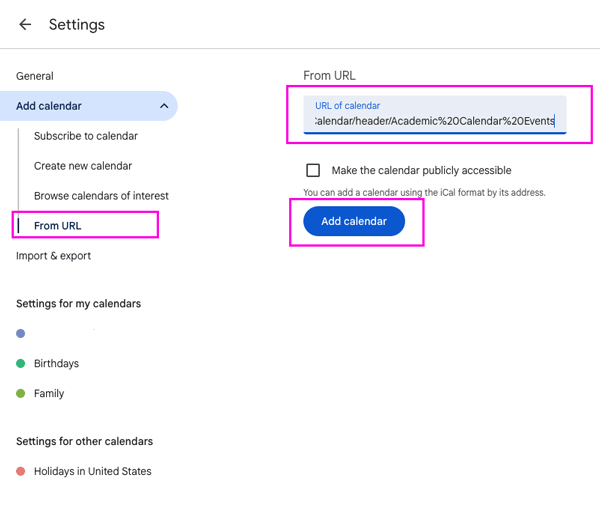Enable Make the calendar publicly accessible checkbox
Image resolution: width=600 pixels, height=515 pixels.
click(x=313, y=170)
